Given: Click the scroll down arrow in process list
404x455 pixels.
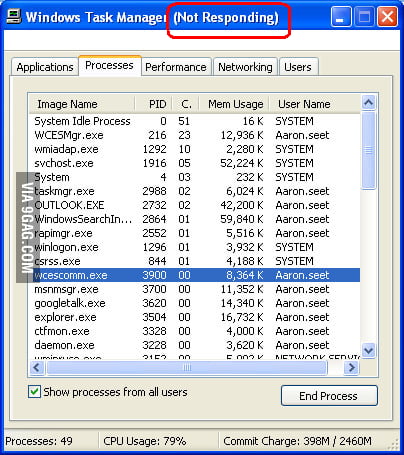Looking at the screenshot, I should pyautogui.click(x=369, y=350).
